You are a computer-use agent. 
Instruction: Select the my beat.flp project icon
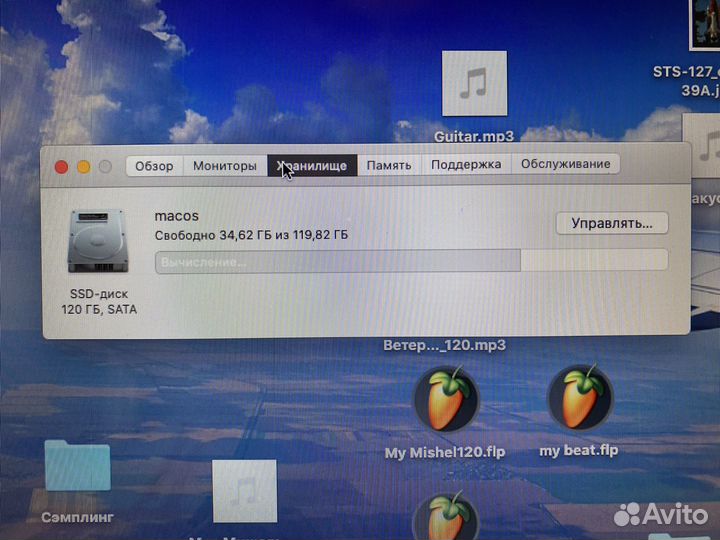pyautogui.click(x=580, y=397)
